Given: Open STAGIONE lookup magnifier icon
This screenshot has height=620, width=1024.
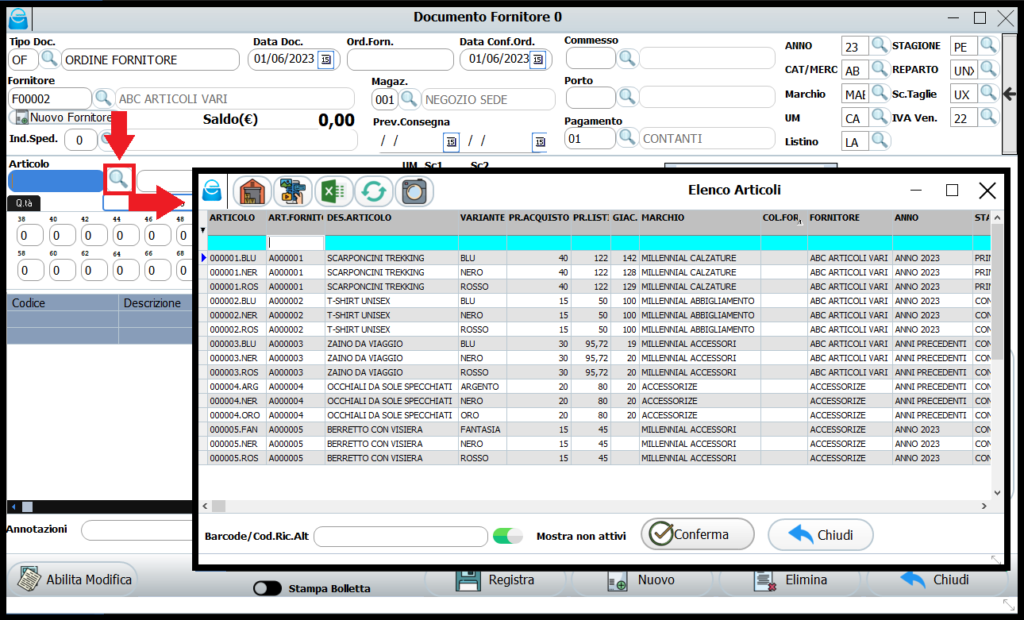Looking at the screenshot, I should click(988, 46).
